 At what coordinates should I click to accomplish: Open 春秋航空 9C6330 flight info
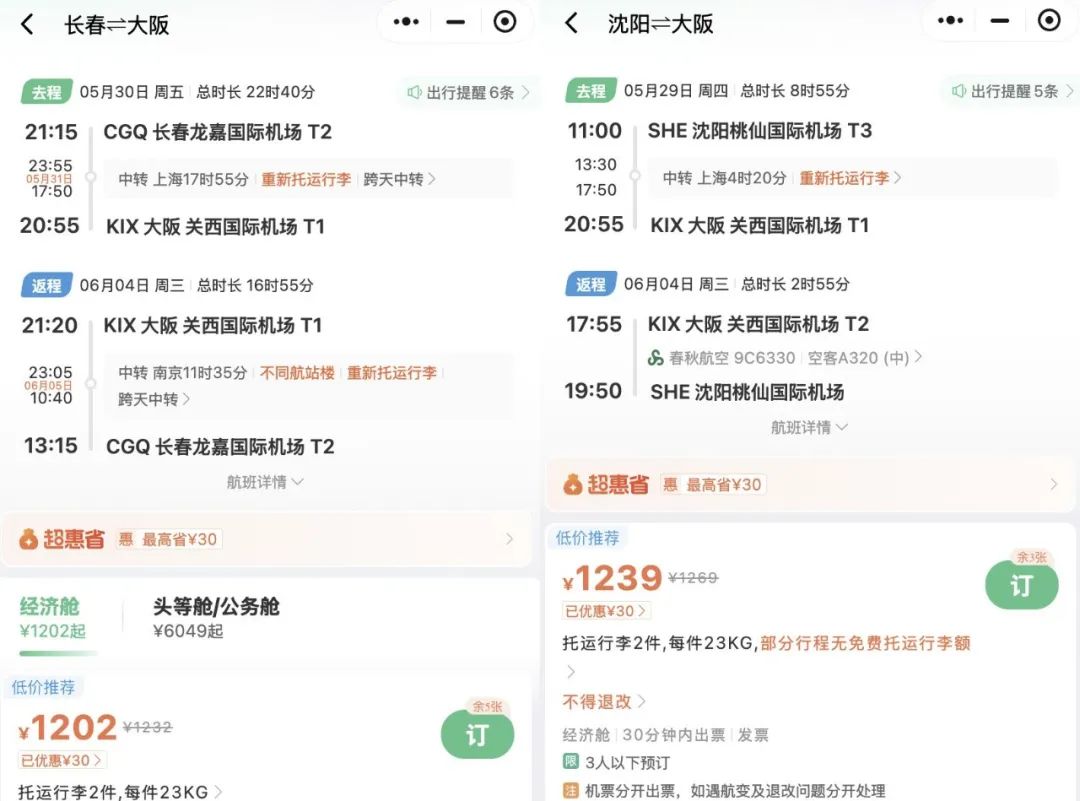785,358
